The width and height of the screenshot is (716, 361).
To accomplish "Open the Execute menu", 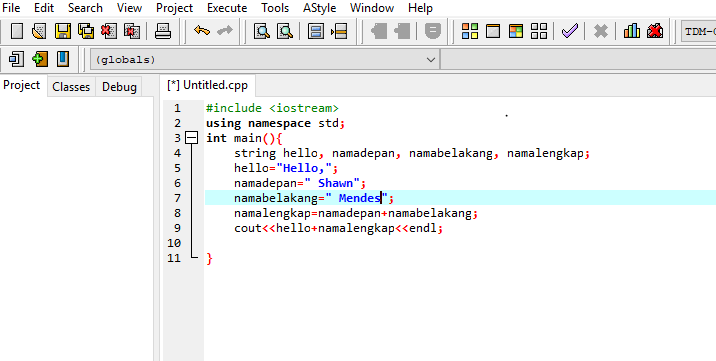I will (x=227, y=8).
